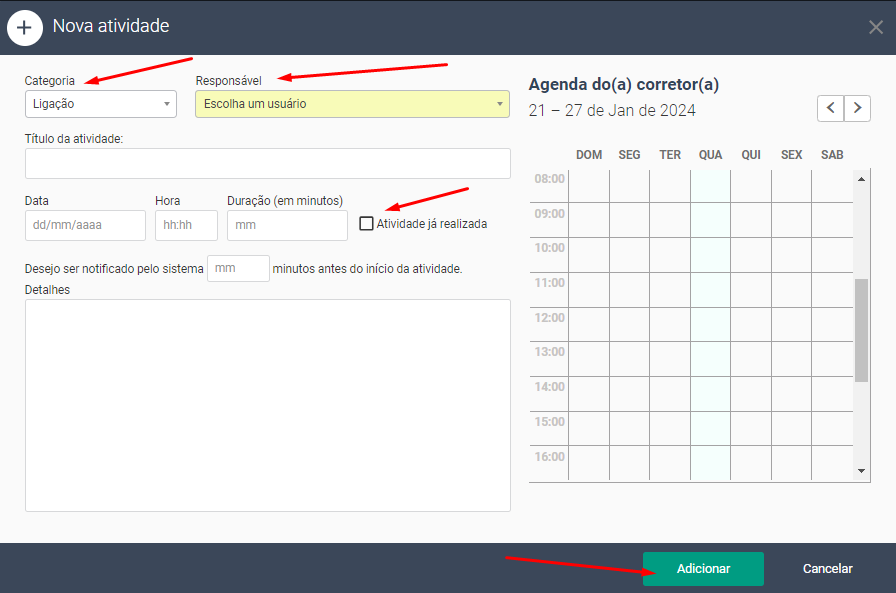The image size is (896, 593).
Task: Close the Nova atividade dialog with X
Action: point(875,27)
